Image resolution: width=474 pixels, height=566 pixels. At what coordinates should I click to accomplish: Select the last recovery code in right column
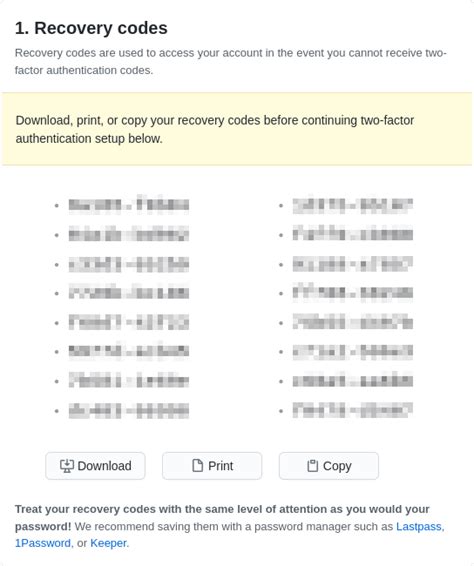coord(353,410)
